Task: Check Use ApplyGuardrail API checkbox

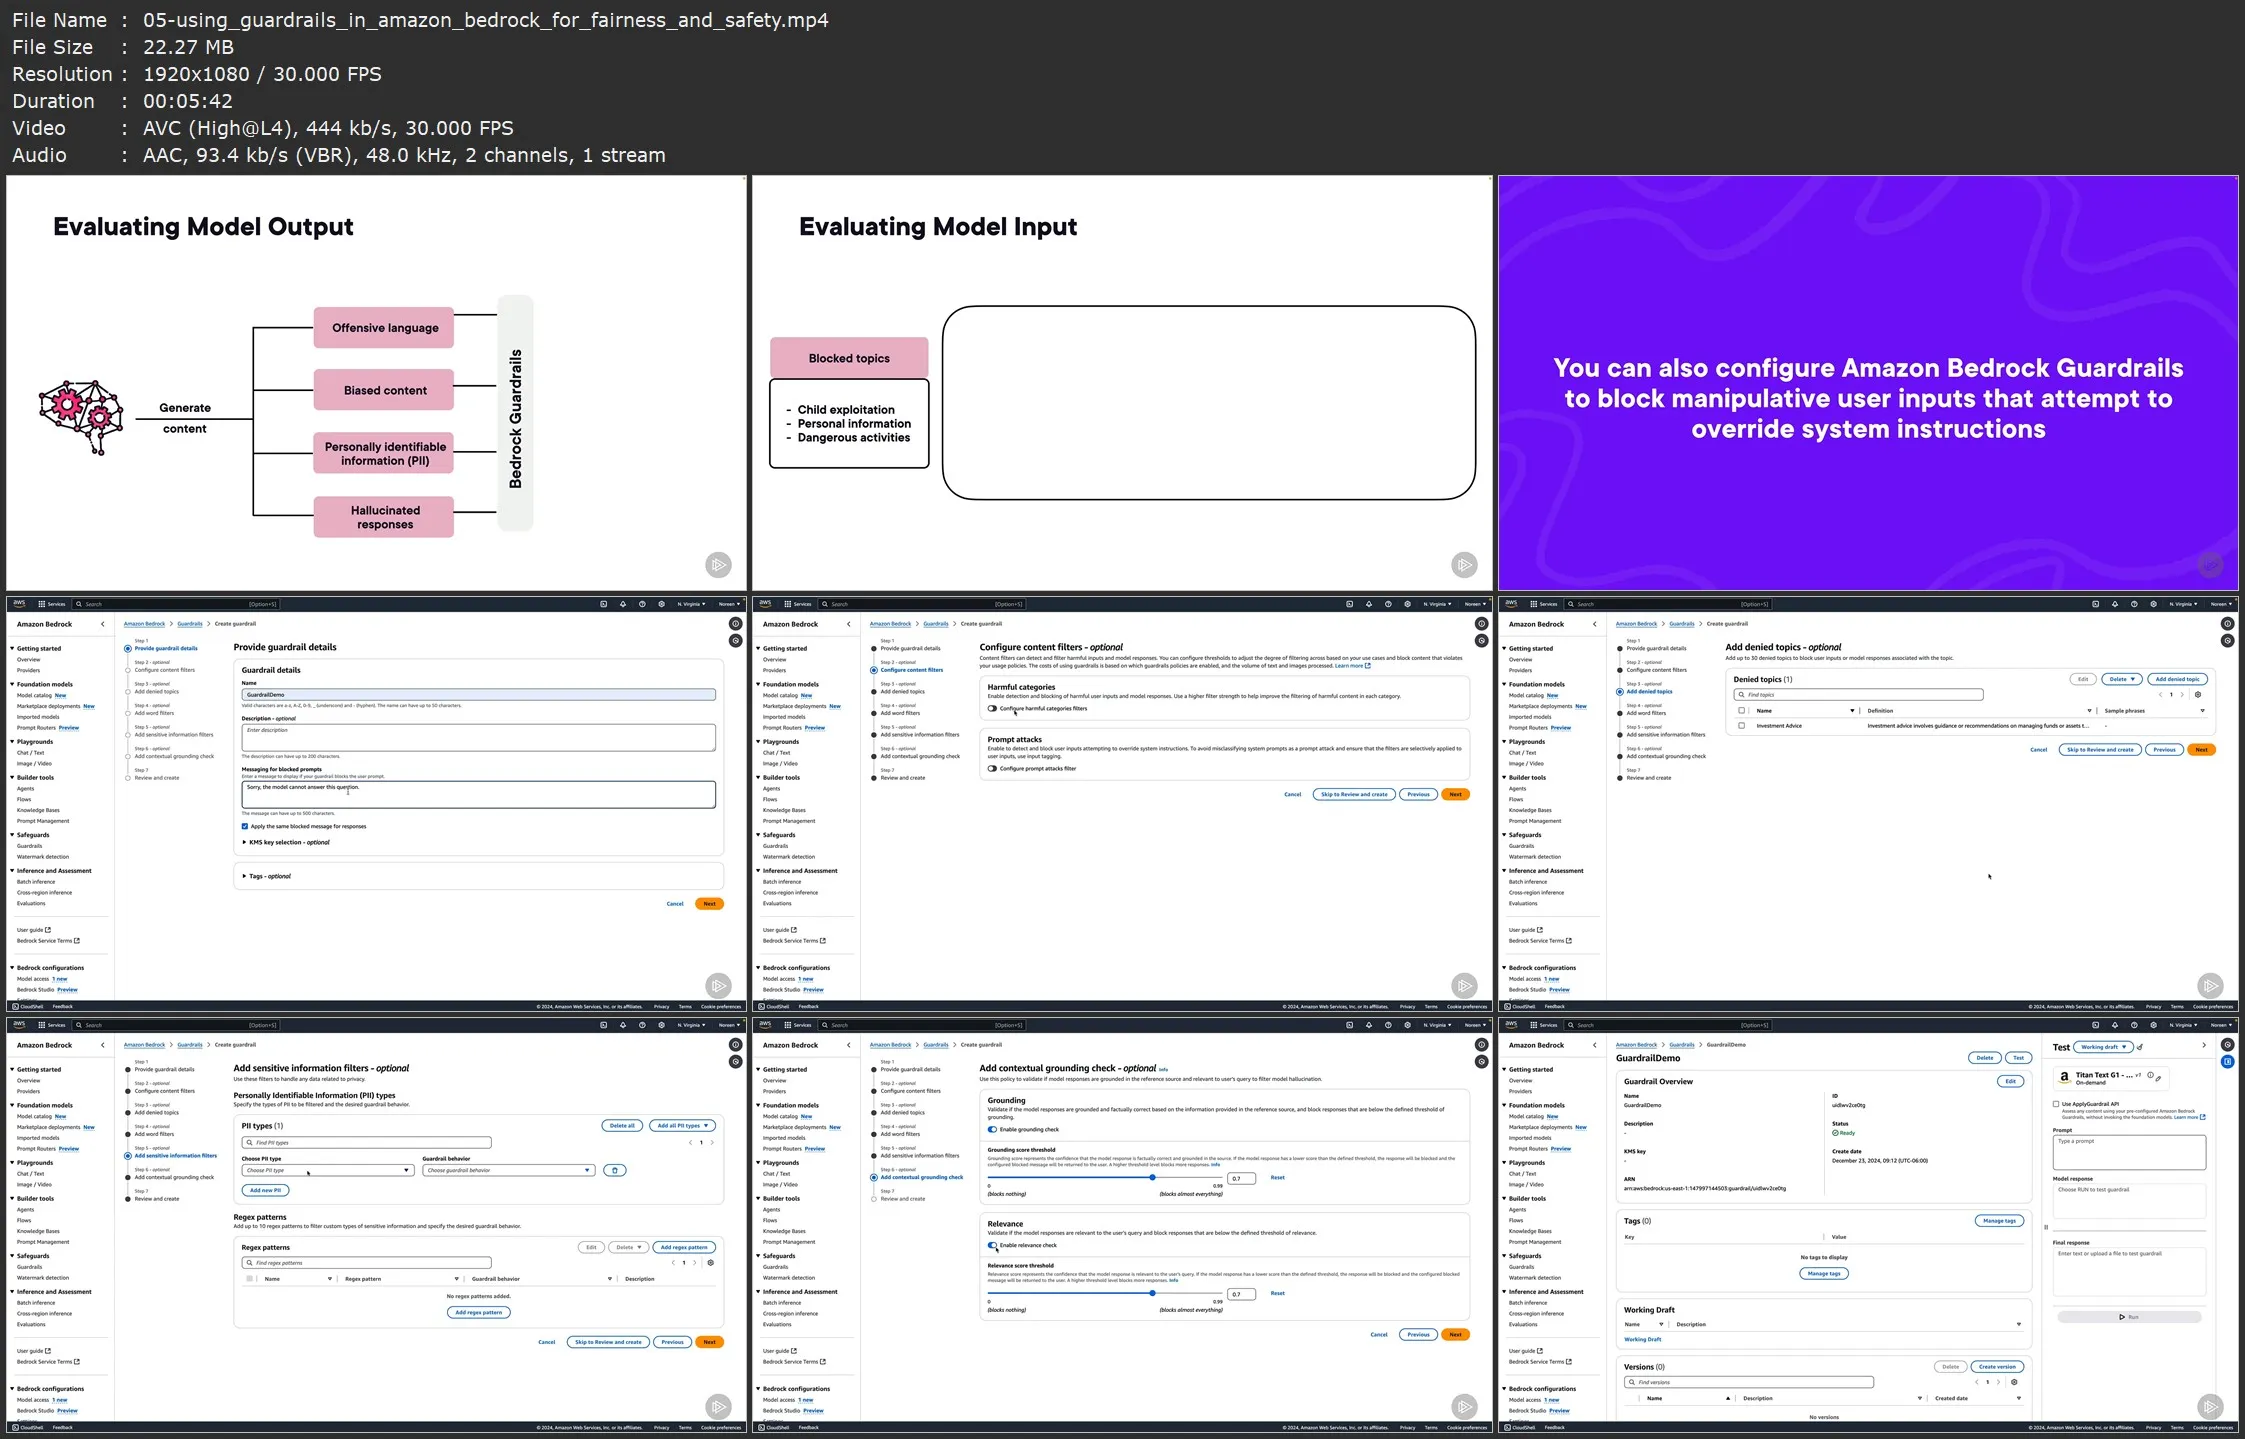Action: click(x=2056, y=1104)
